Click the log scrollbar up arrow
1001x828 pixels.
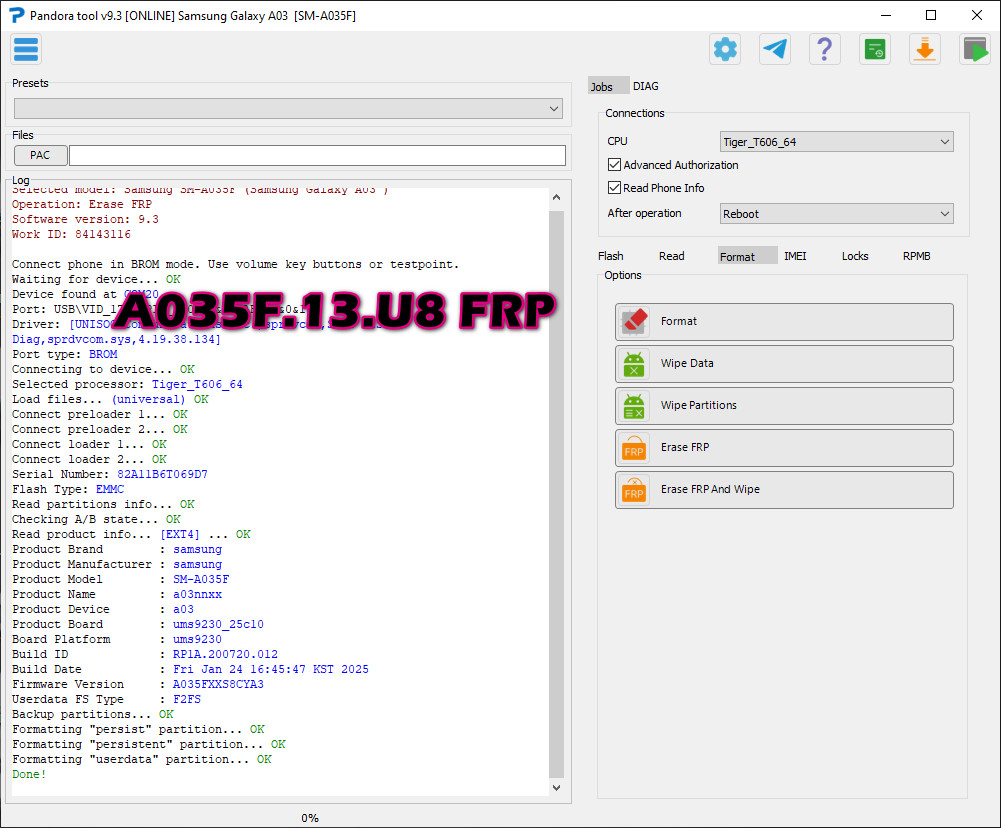(x=556, y=198)
